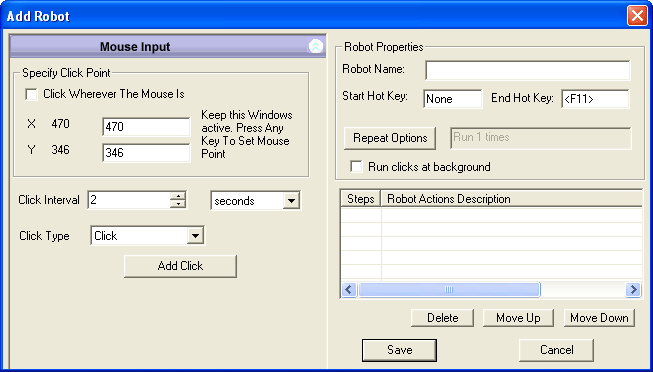Screen dimensions: 653x372
Task: Click the list's left scroll arrow
Action: point(349,290)
